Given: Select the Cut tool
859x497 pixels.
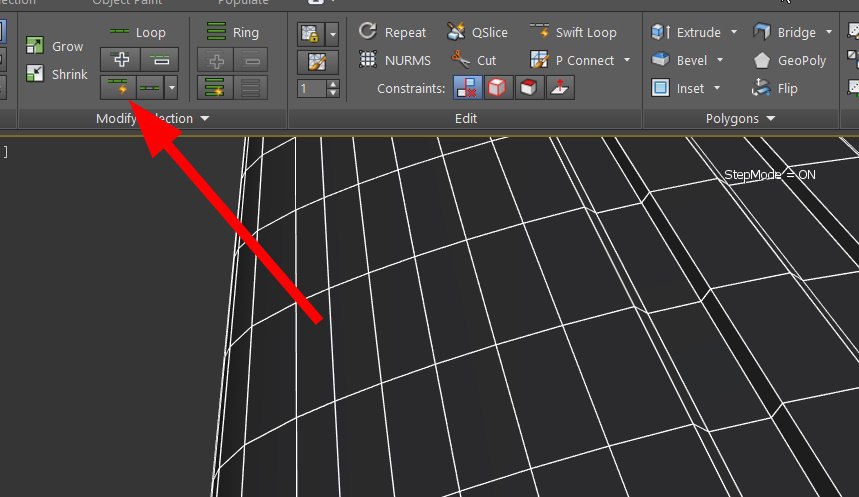Looking at the screenshot, I should click(x=474, y=60).
